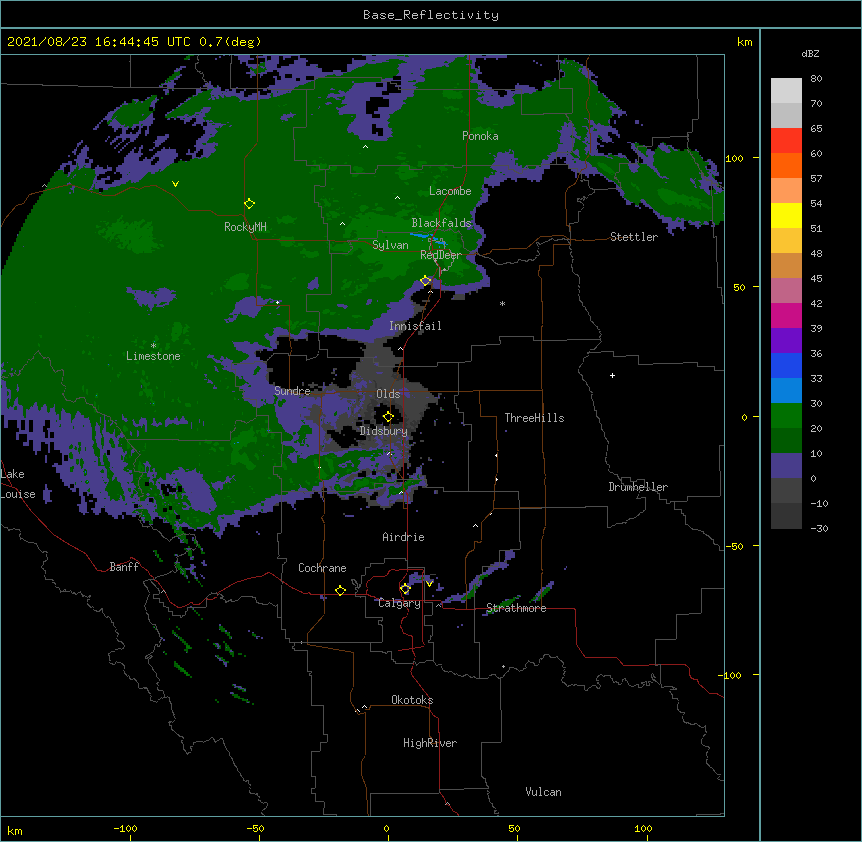Click the white 80 dBZ legend swatch
The image size is (862, 842).
tap(786, 91)
